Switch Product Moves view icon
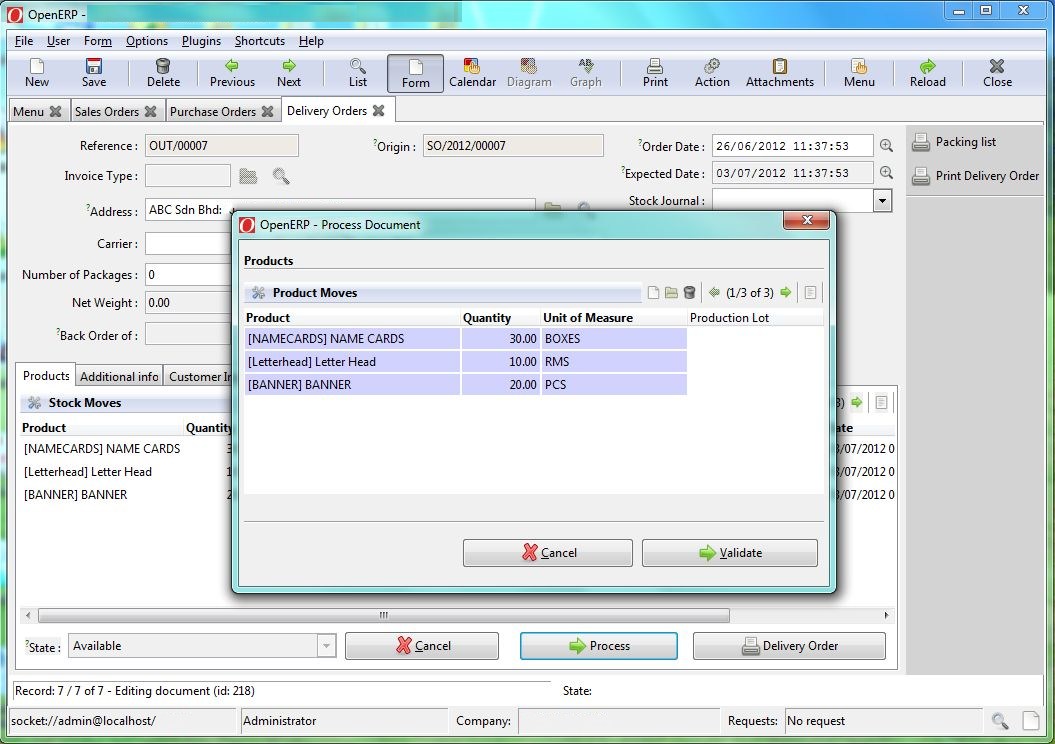This screenshot has height=744, width=1055. pyautogui.click(x=810, y=293)
